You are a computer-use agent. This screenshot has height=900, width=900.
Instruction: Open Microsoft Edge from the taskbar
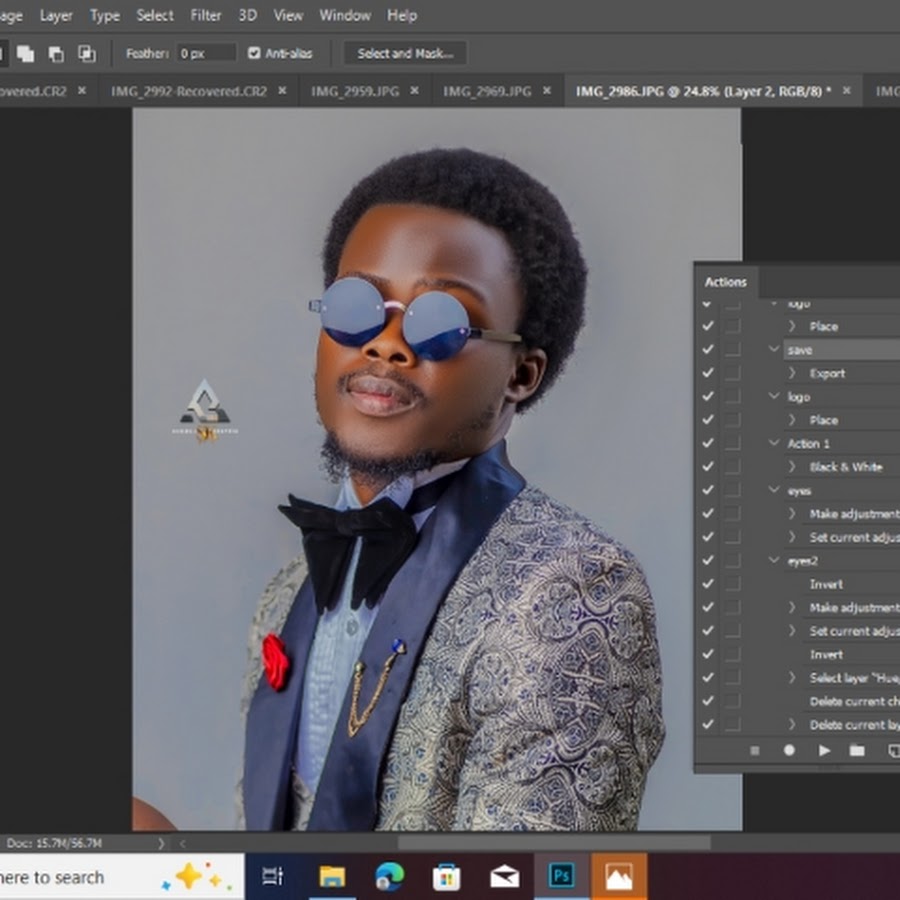click(389, 877)
